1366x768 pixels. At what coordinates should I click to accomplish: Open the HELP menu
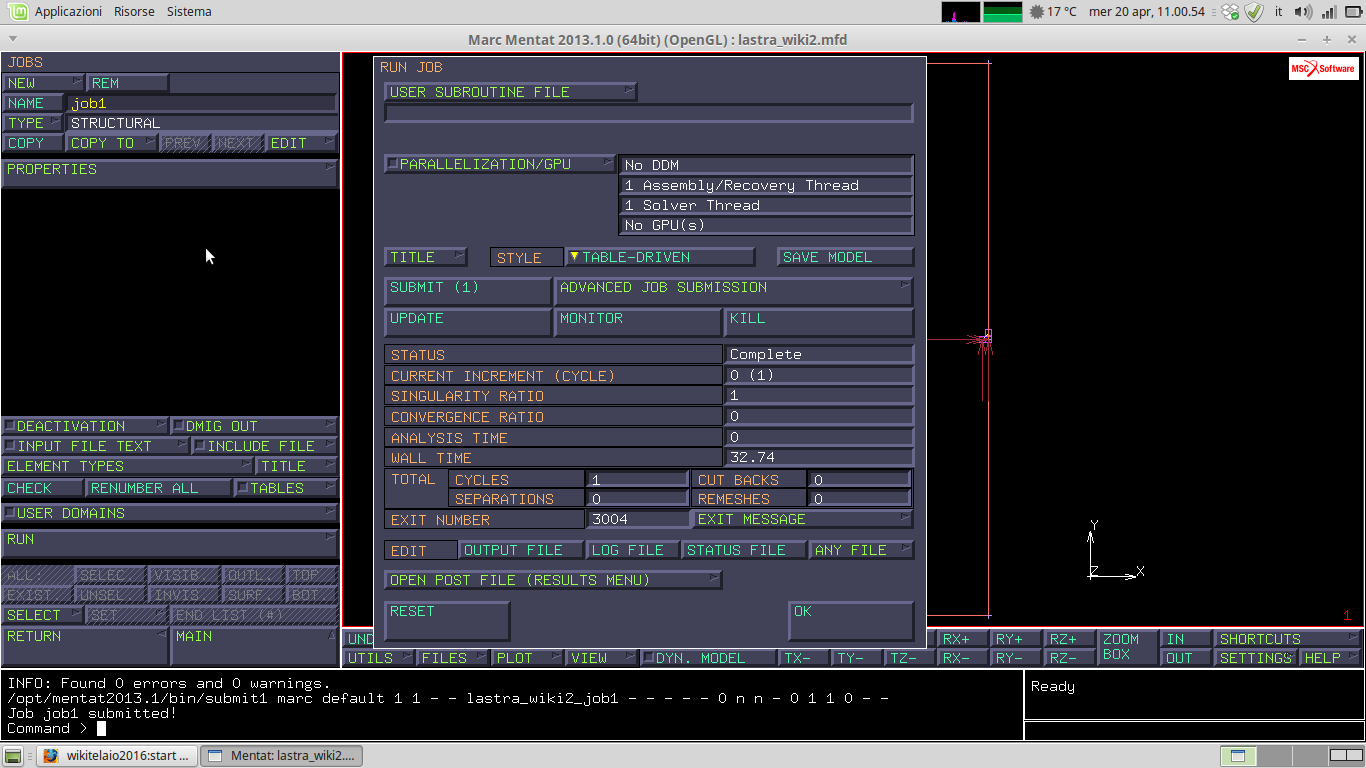1330,658
